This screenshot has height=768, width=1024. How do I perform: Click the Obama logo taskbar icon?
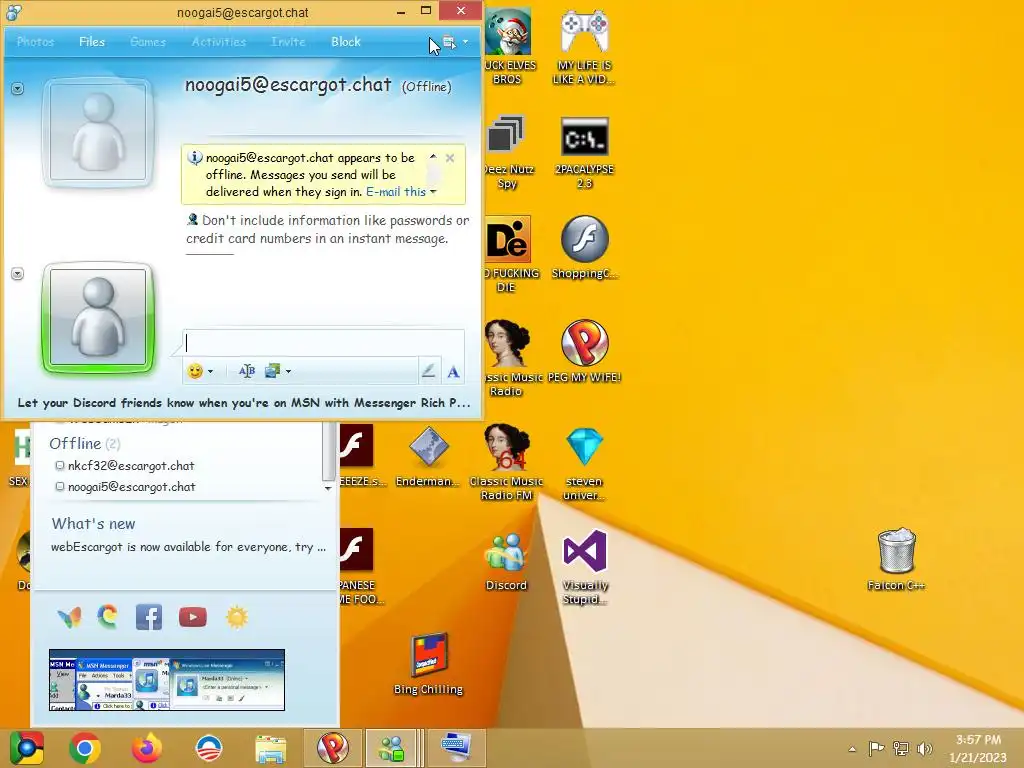point(209,748)
